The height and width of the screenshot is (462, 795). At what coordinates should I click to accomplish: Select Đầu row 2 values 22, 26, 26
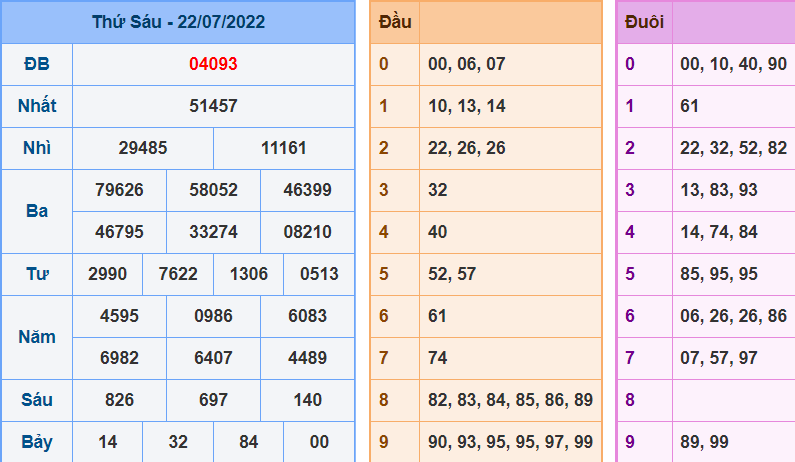[466, 148]
